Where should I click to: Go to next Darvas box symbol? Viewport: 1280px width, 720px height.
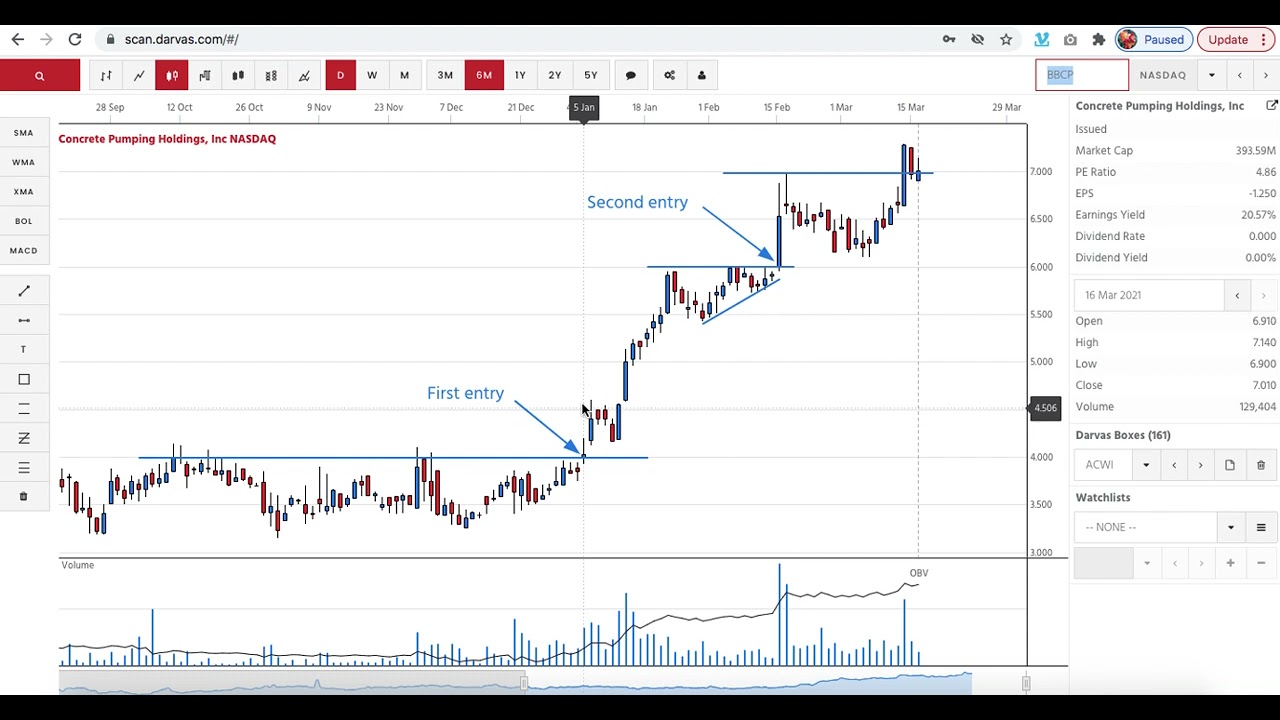coord(1201,465)
